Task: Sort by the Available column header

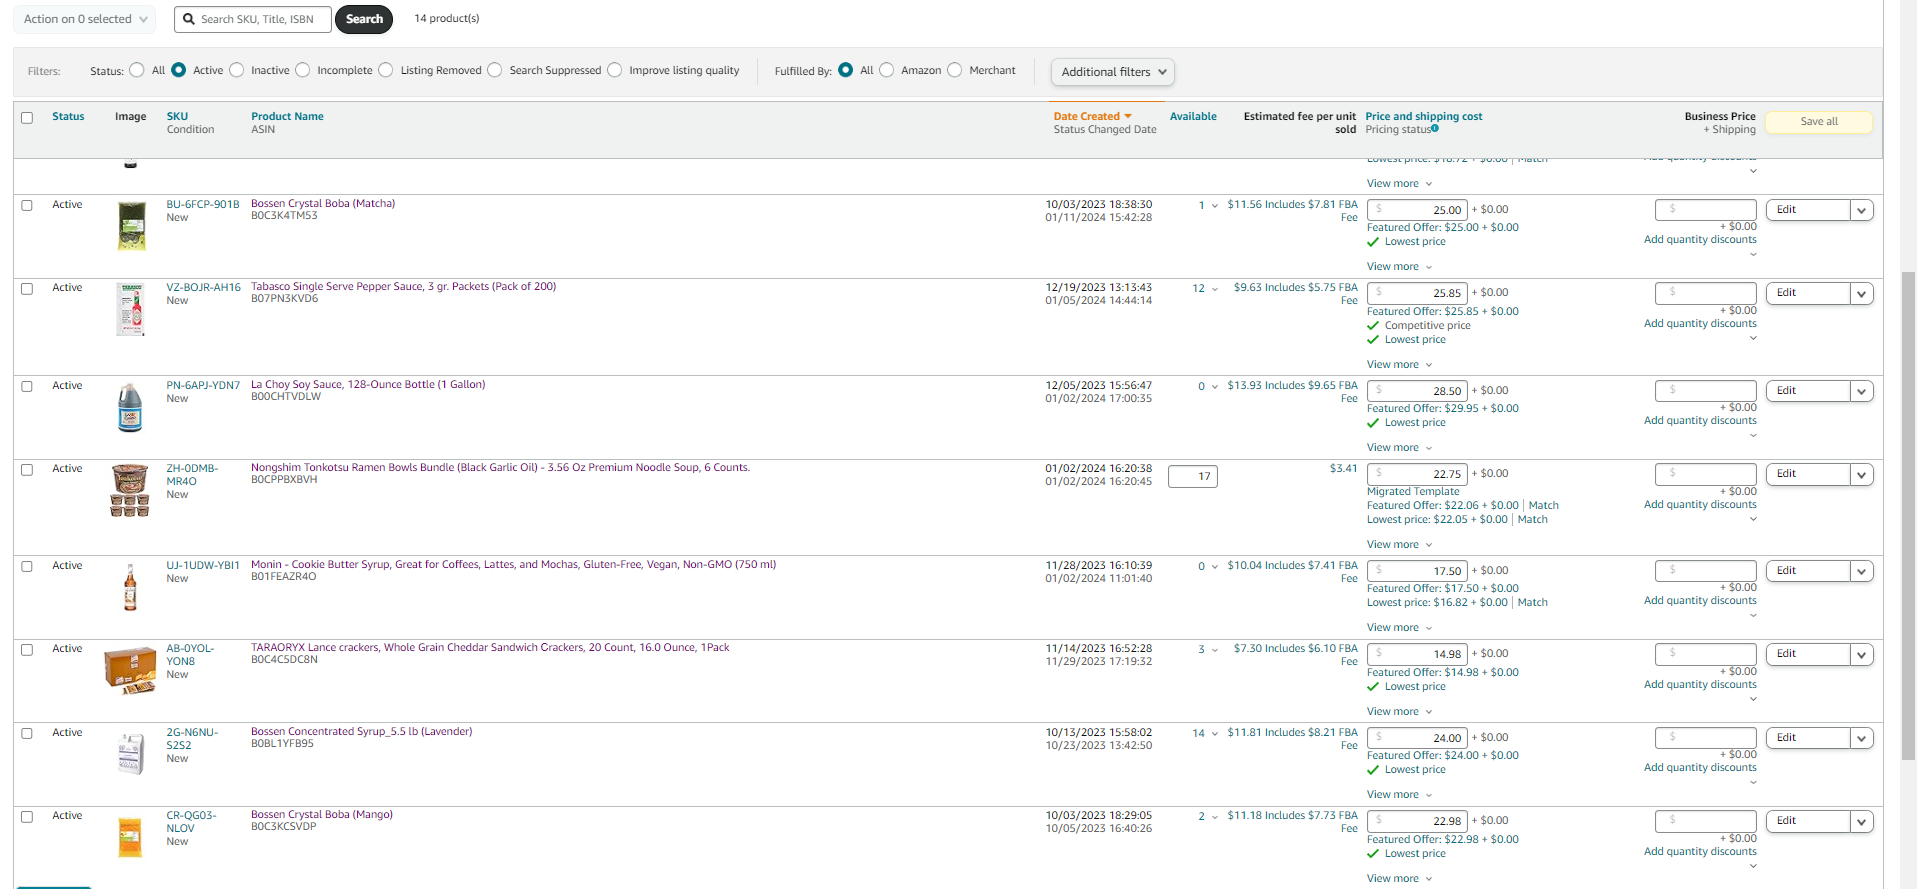Action: (x=1193, y=117)
